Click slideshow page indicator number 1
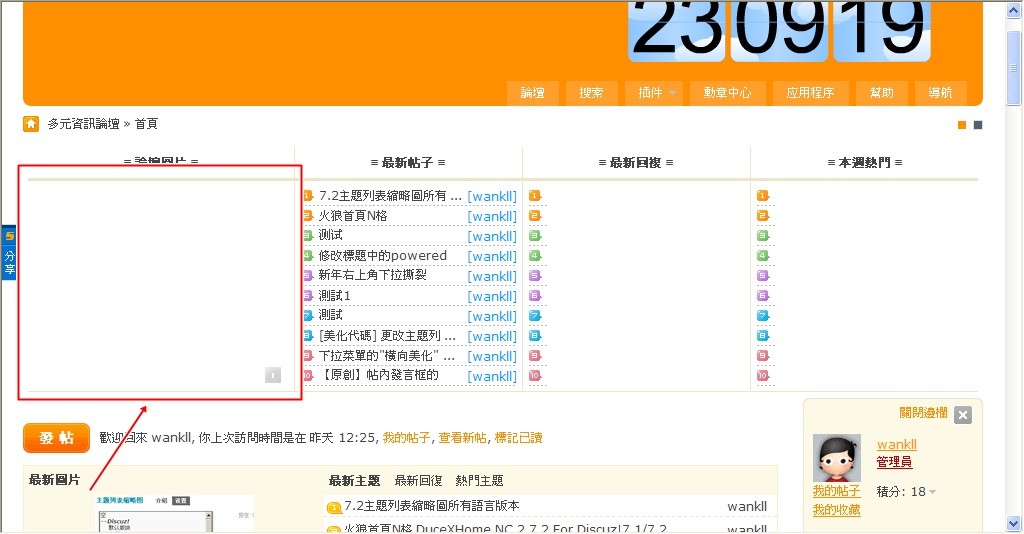This screenshot has width=1024, height=534. [x=273, y=375]
